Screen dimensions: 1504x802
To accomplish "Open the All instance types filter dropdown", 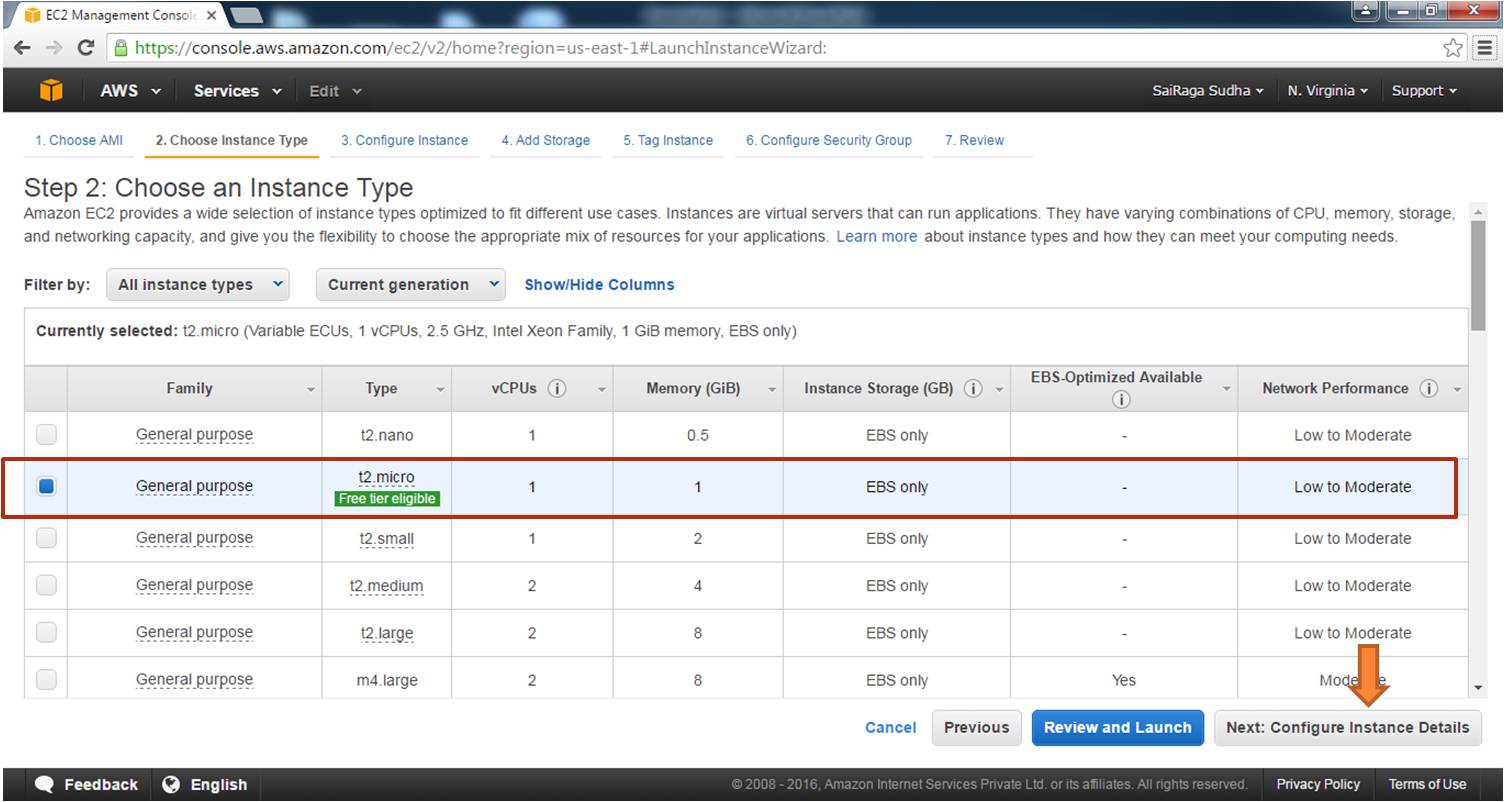I will (198, 284).
